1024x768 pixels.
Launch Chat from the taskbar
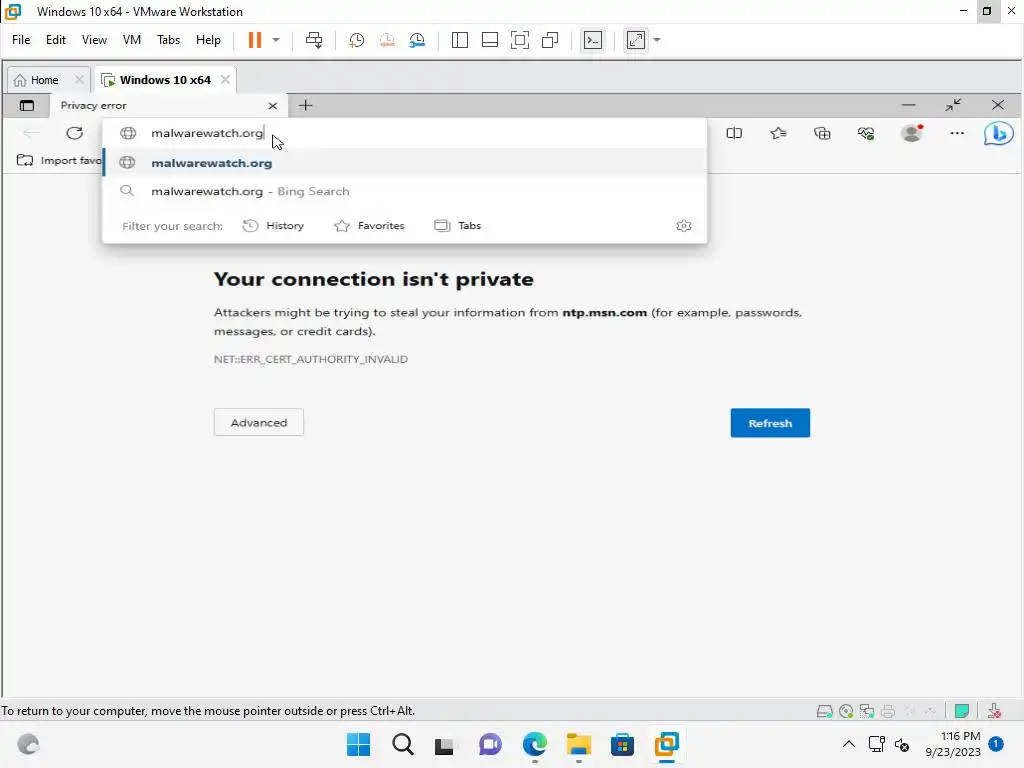click(490, 744)
